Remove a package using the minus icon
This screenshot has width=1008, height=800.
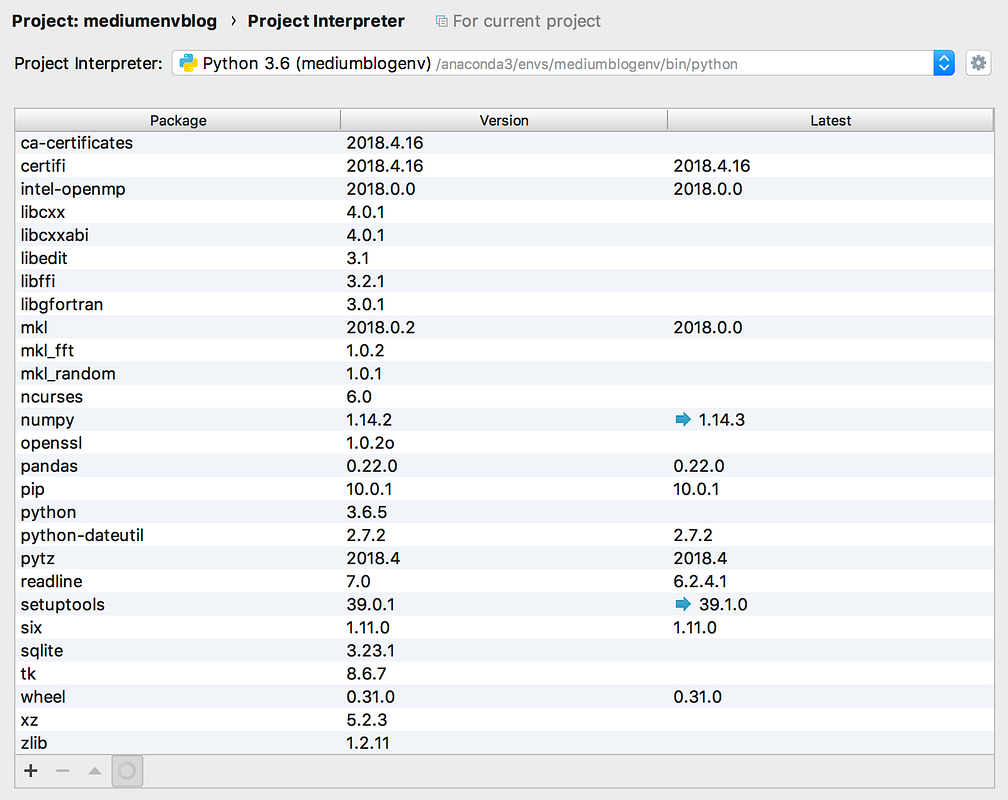[61, 770]
